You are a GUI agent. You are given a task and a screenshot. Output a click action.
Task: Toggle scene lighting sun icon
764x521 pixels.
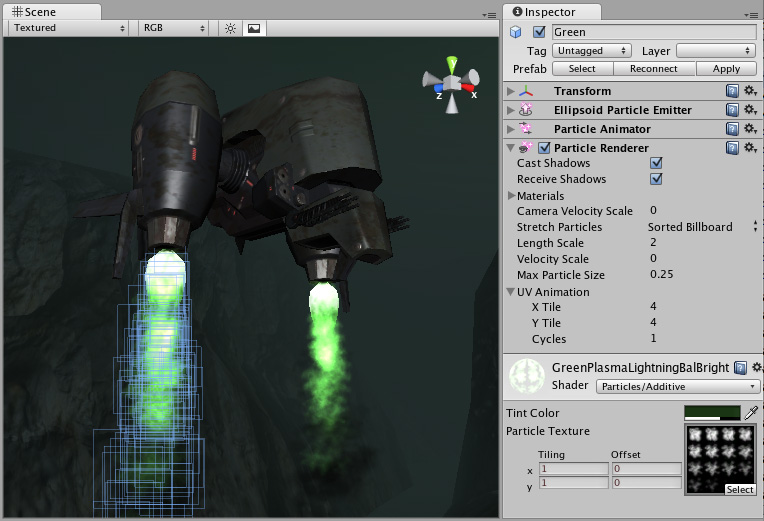pyautogui.click(x=230, y=28)
